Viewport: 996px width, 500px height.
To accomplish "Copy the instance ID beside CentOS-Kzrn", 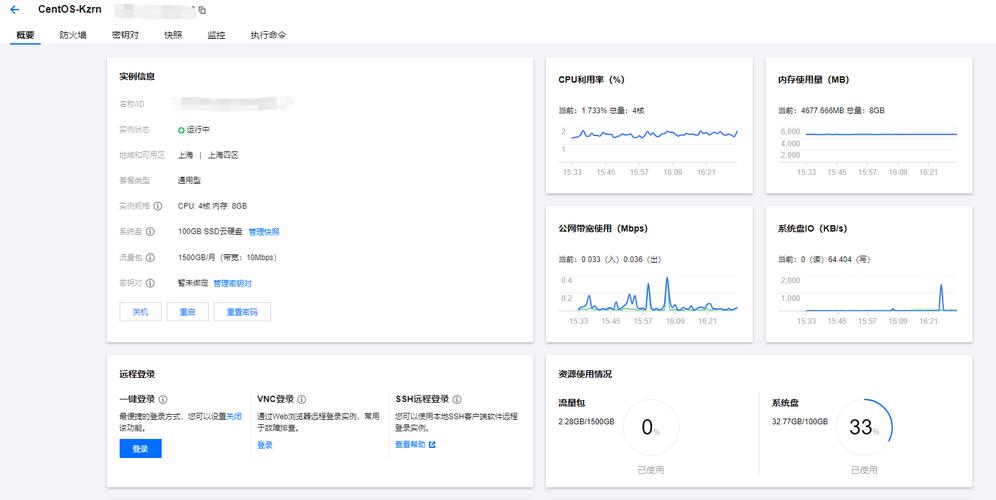I will (x=202, y=10).
